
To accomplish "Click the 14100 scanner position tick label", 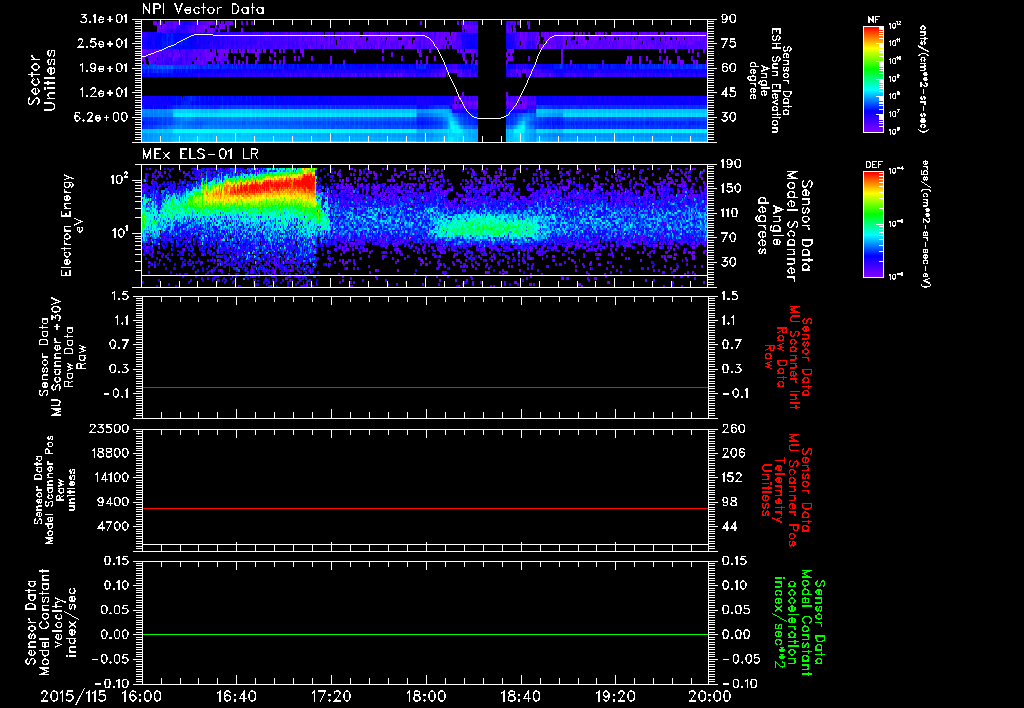I will [x=113, y=477].
